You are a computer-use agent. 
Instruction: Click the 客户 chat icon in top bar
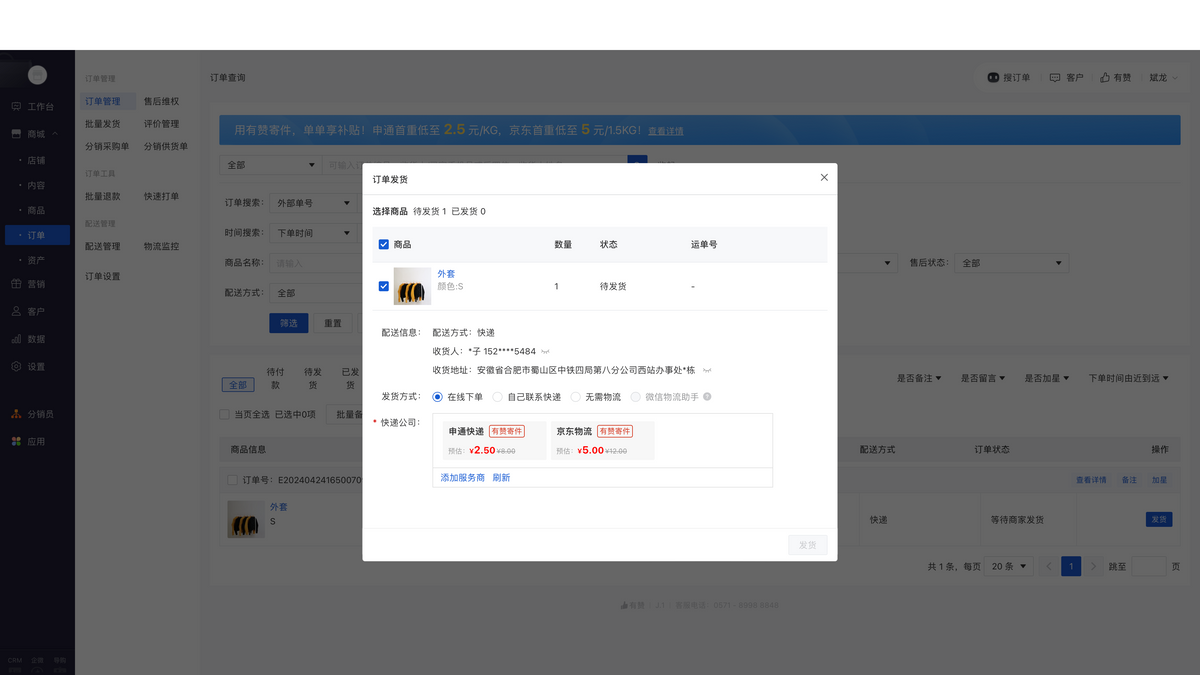(1055, 77)
